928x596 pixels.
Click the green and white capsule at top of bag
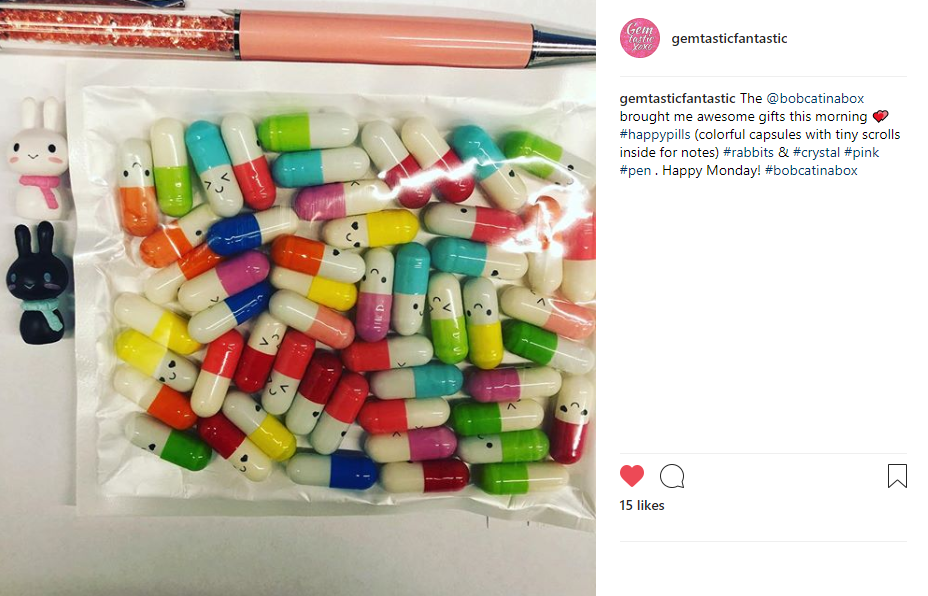[308, 131]
